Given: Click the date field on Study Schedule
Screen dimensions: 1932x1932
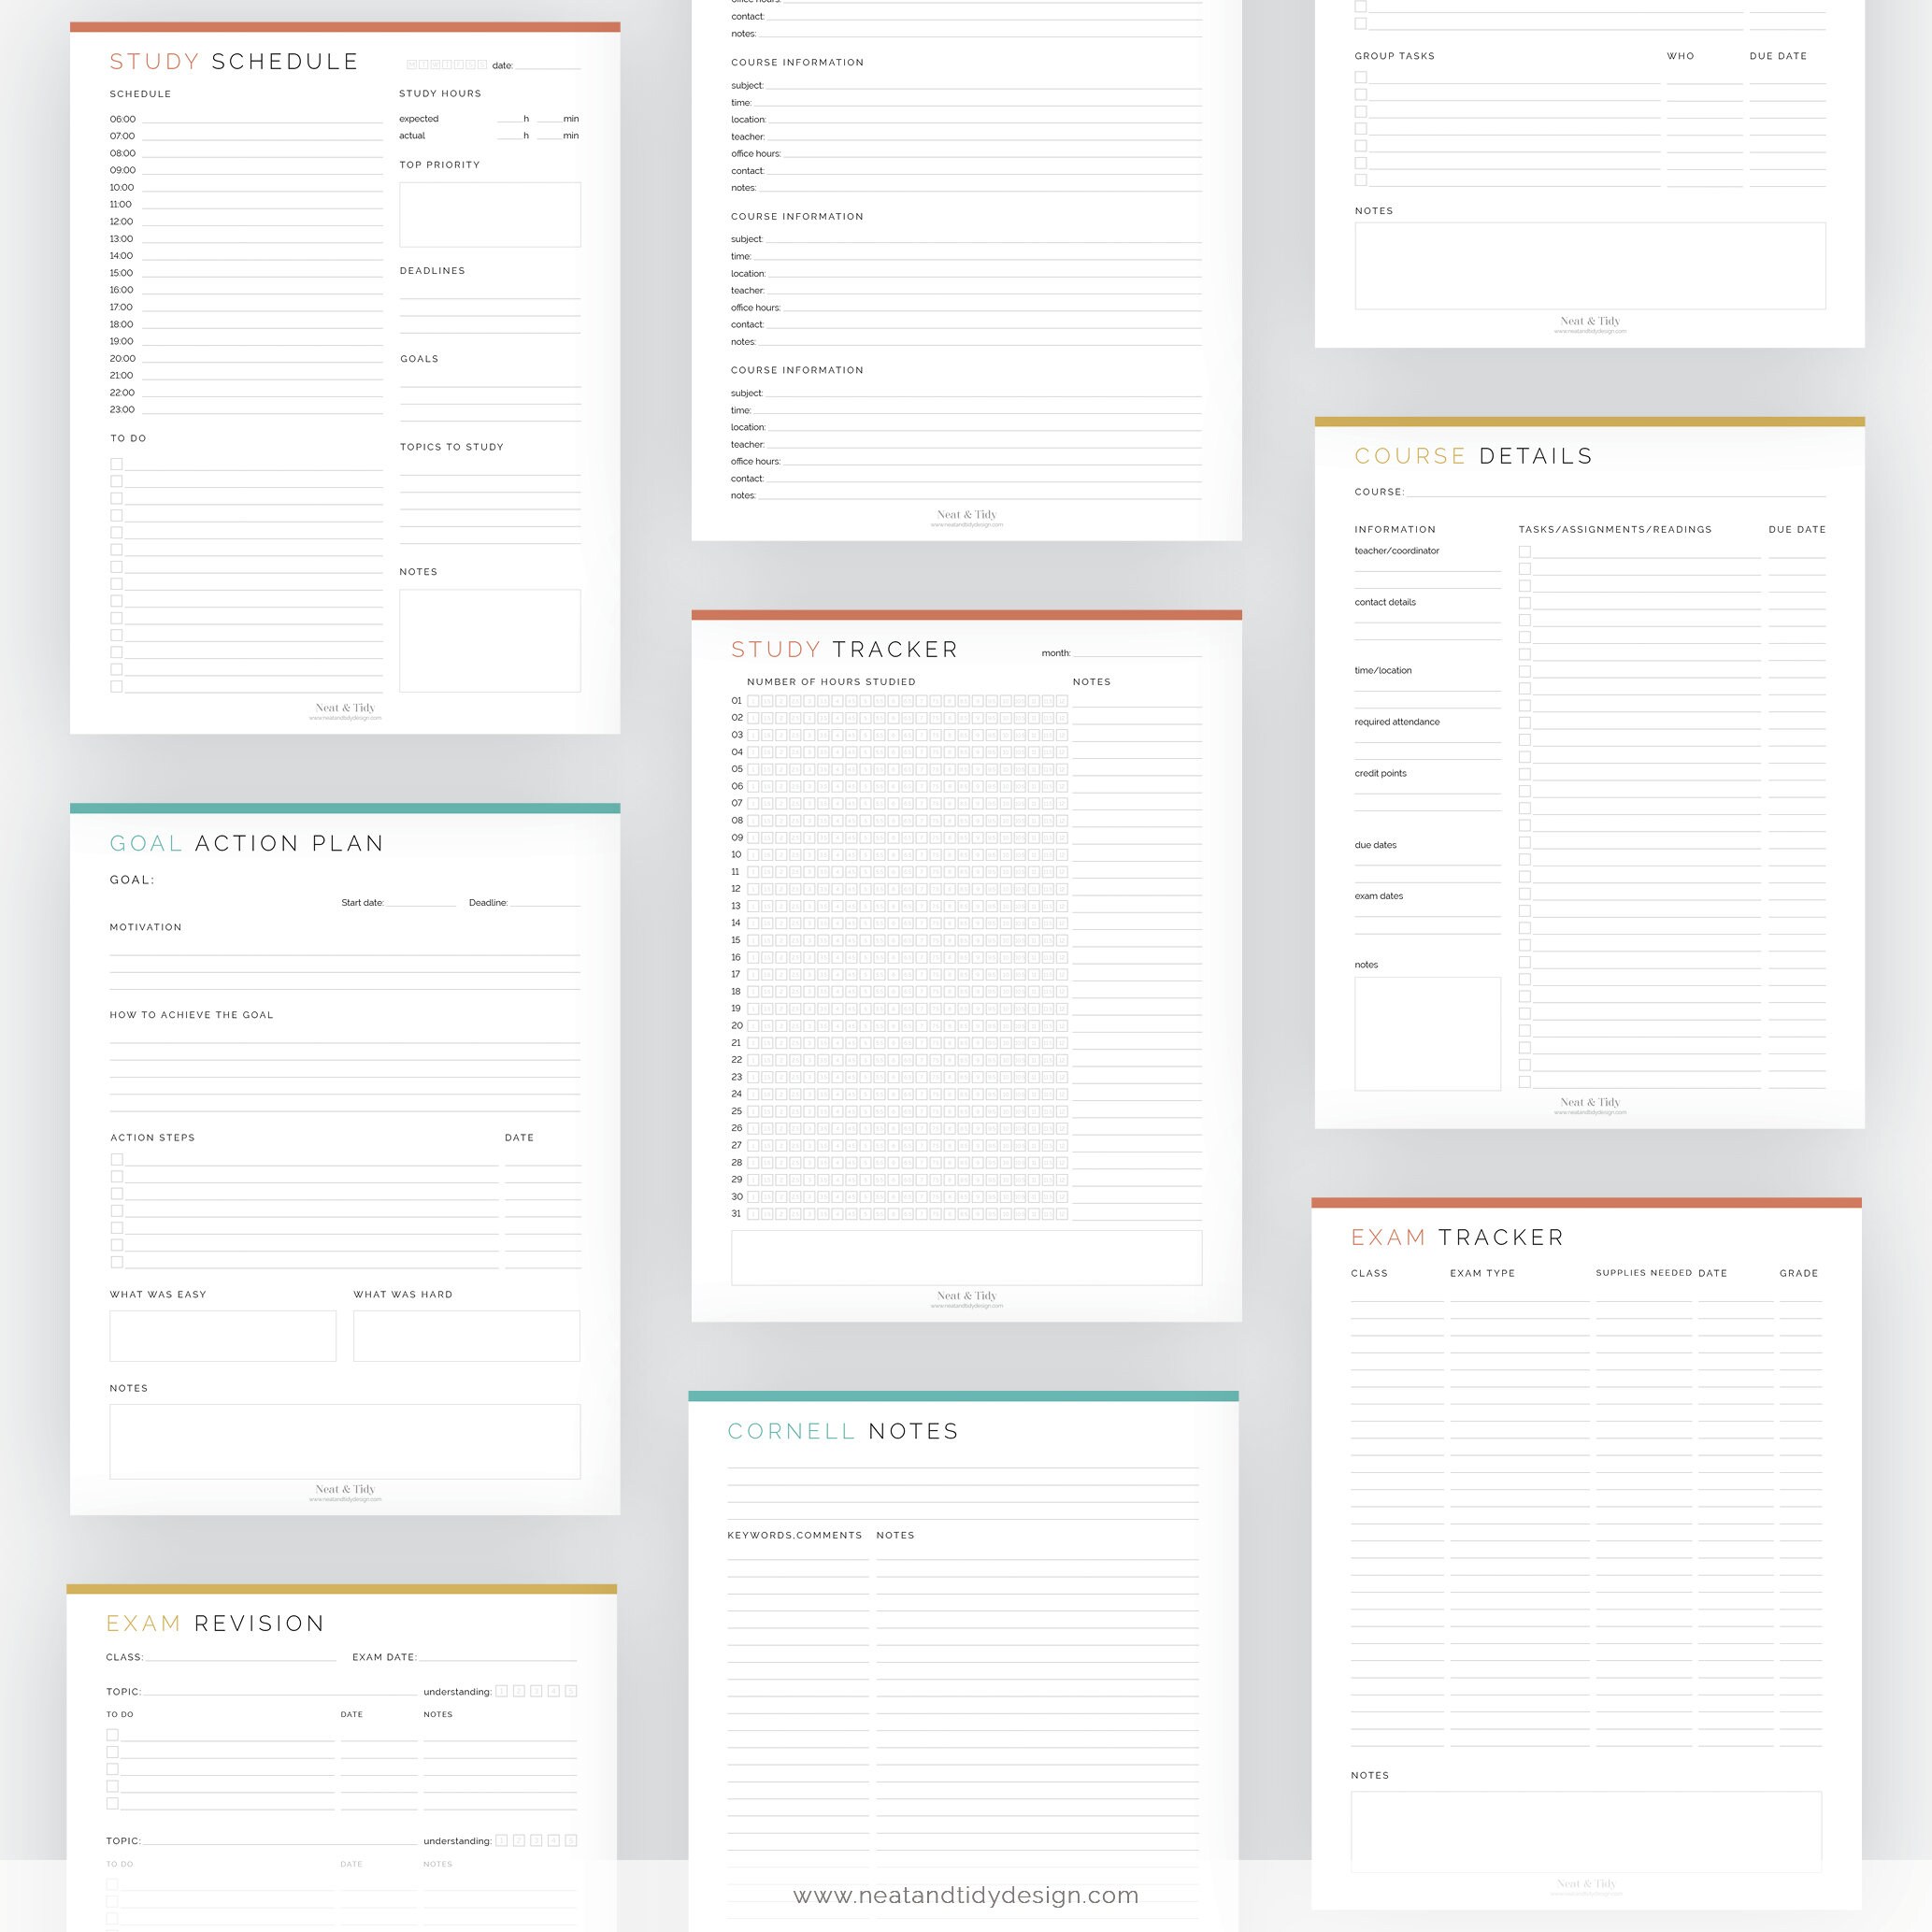Looking at the screenshot, I should tap(548, 65).
